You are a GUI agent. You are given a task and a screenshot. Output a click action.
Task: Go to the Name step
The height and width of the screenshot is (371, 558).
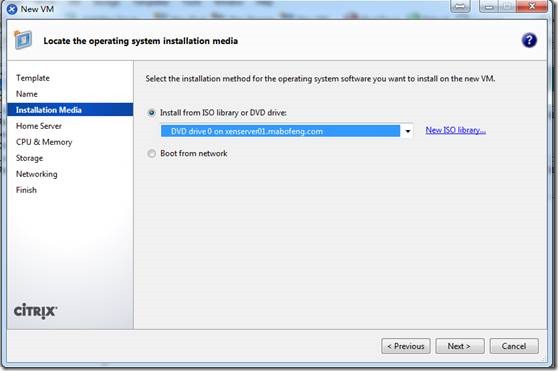[27, 94]
